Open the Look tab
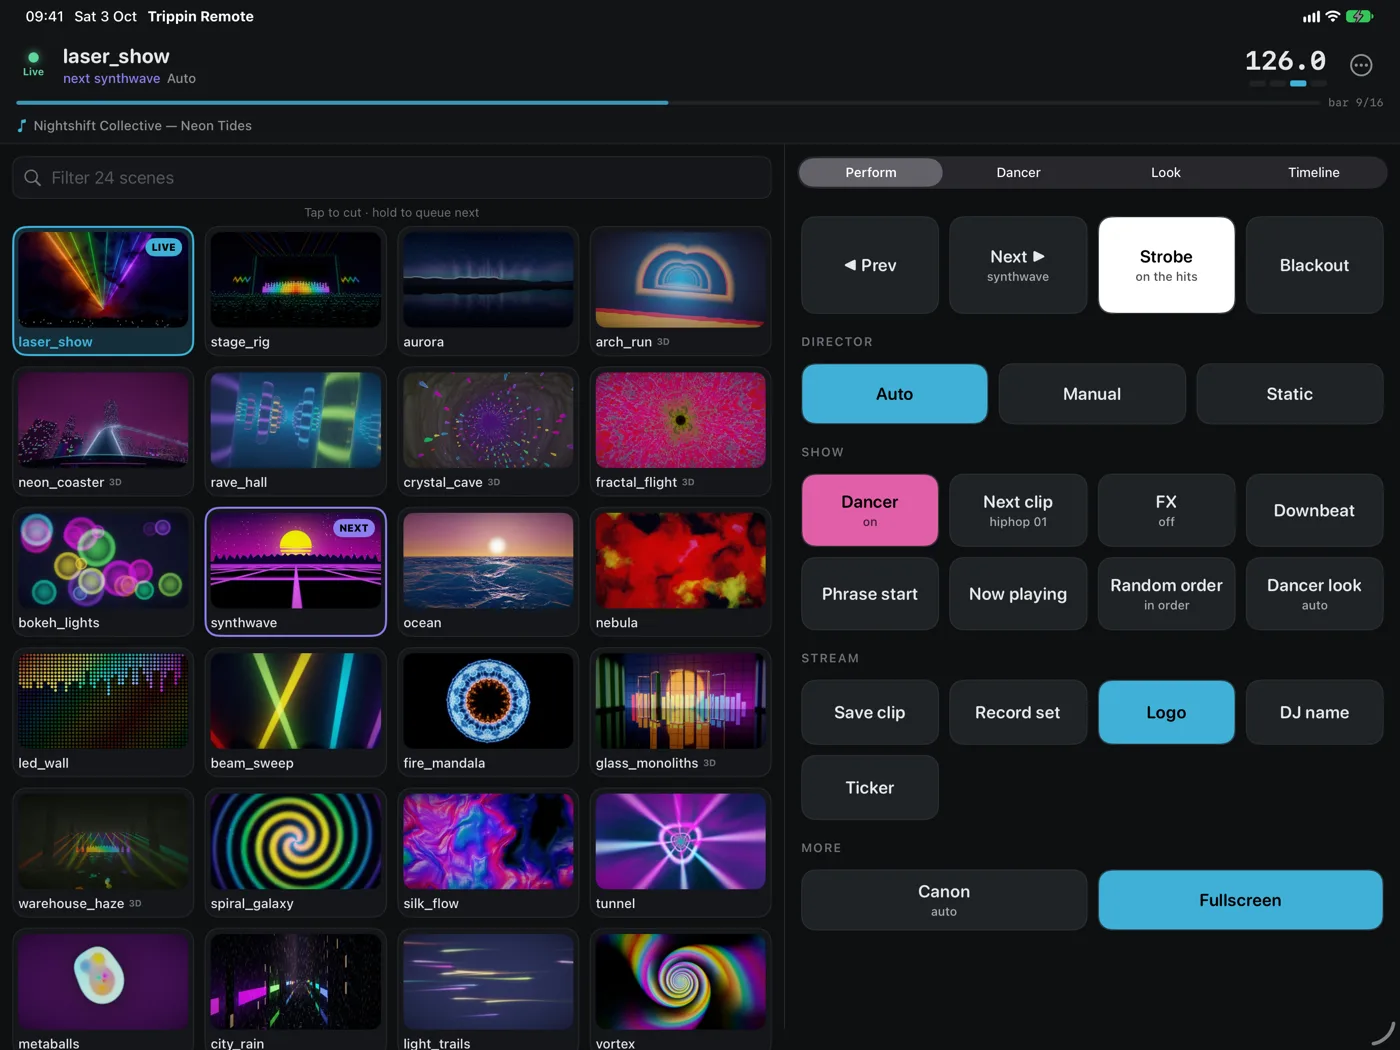Screen dimensions: 1400x1050 (x=1166, y=172)
